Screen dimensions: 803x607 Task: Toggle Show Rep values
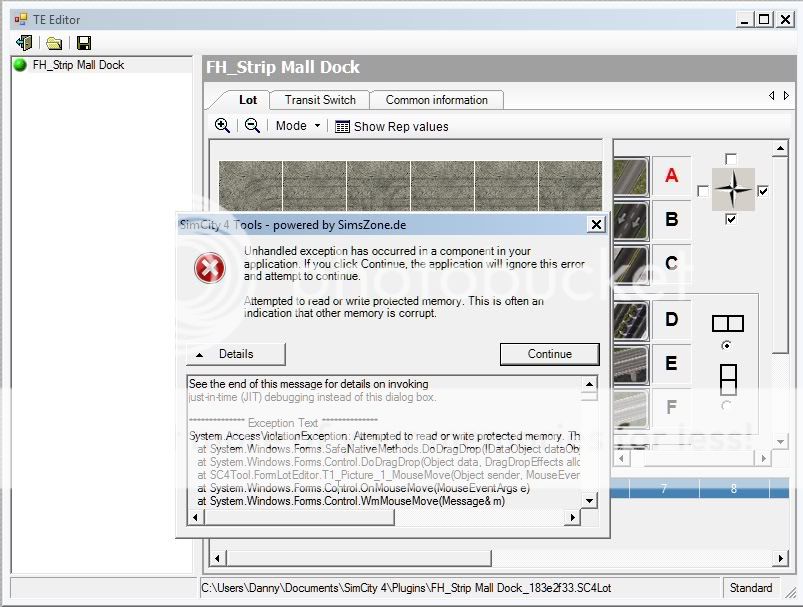tap(391, 126)
